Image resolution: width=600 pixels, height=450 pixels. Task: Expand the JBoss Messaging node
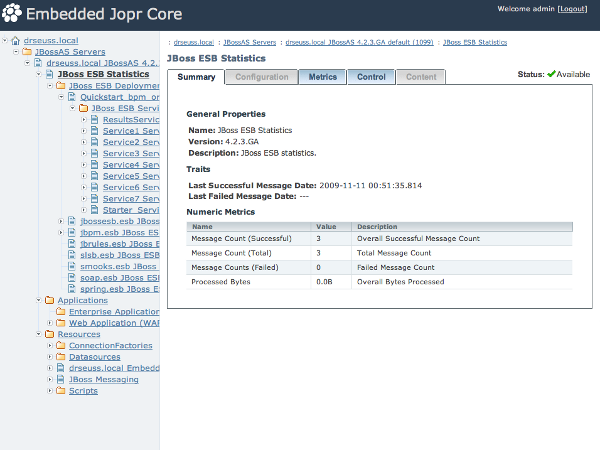point(50,379)
